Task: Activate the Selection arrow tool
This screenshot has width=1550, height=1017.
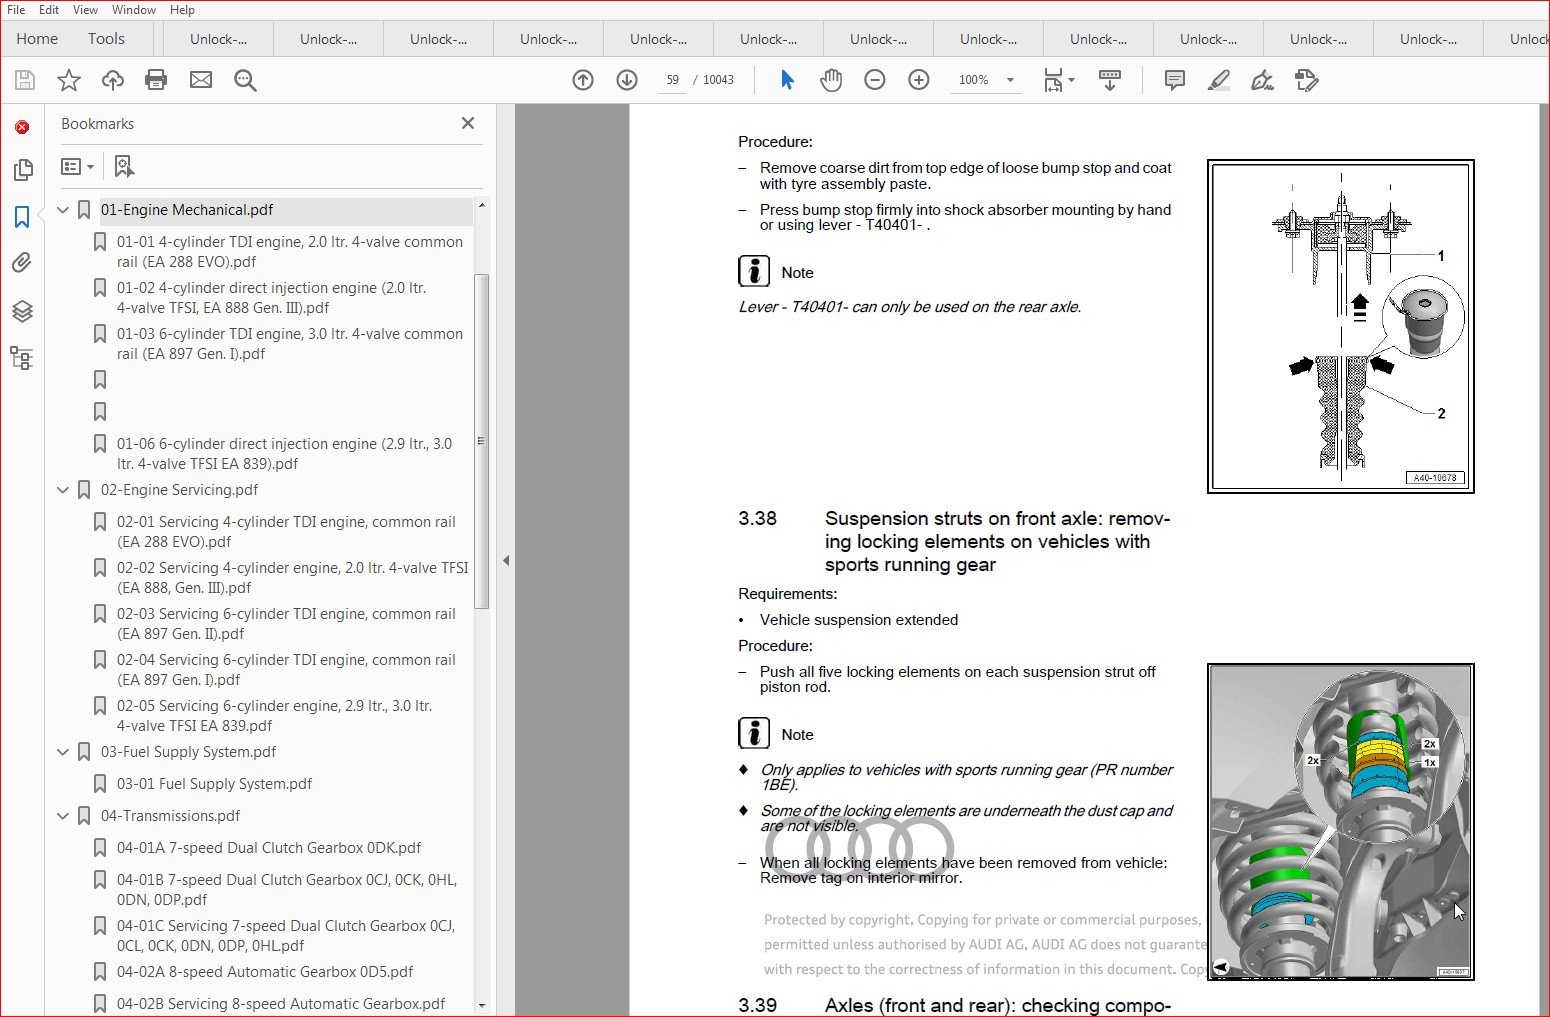Action: (787, 80)
